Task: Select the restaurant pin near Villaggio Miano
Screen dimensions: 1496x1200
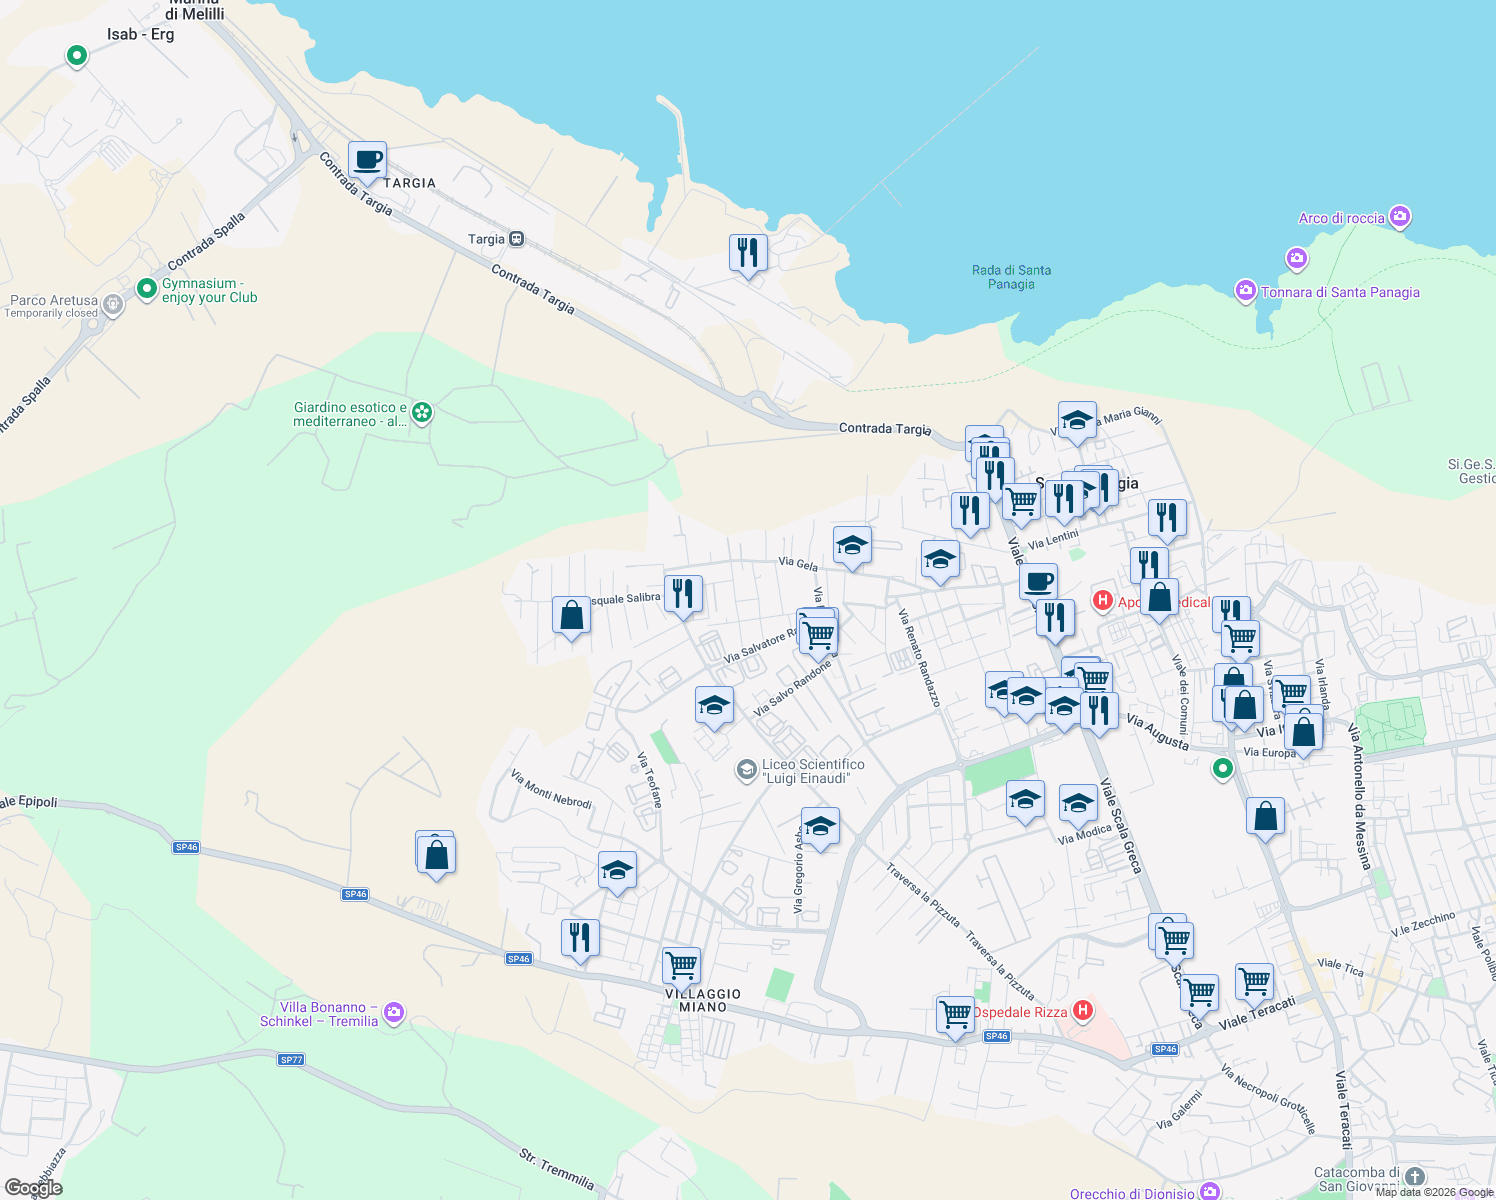Action: (580, 935)
